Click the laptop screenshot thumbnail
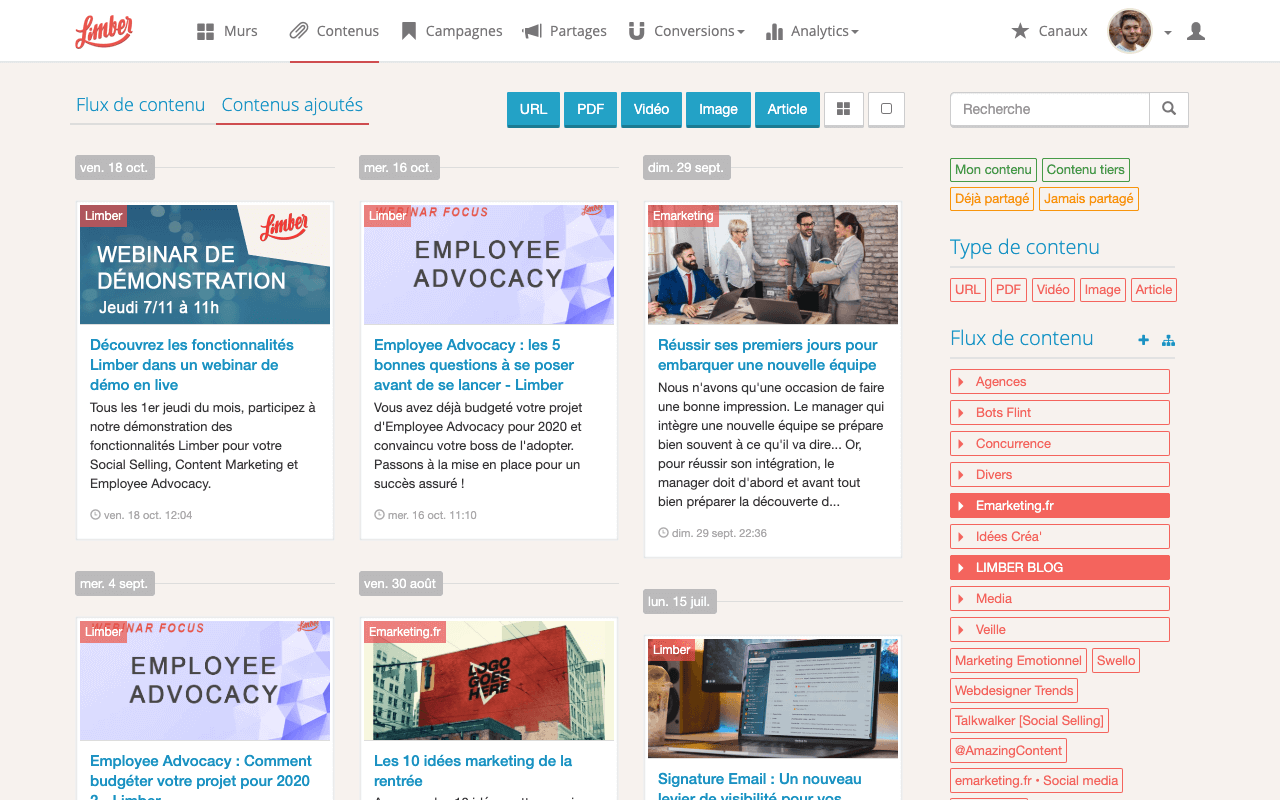 pos(773,699)
